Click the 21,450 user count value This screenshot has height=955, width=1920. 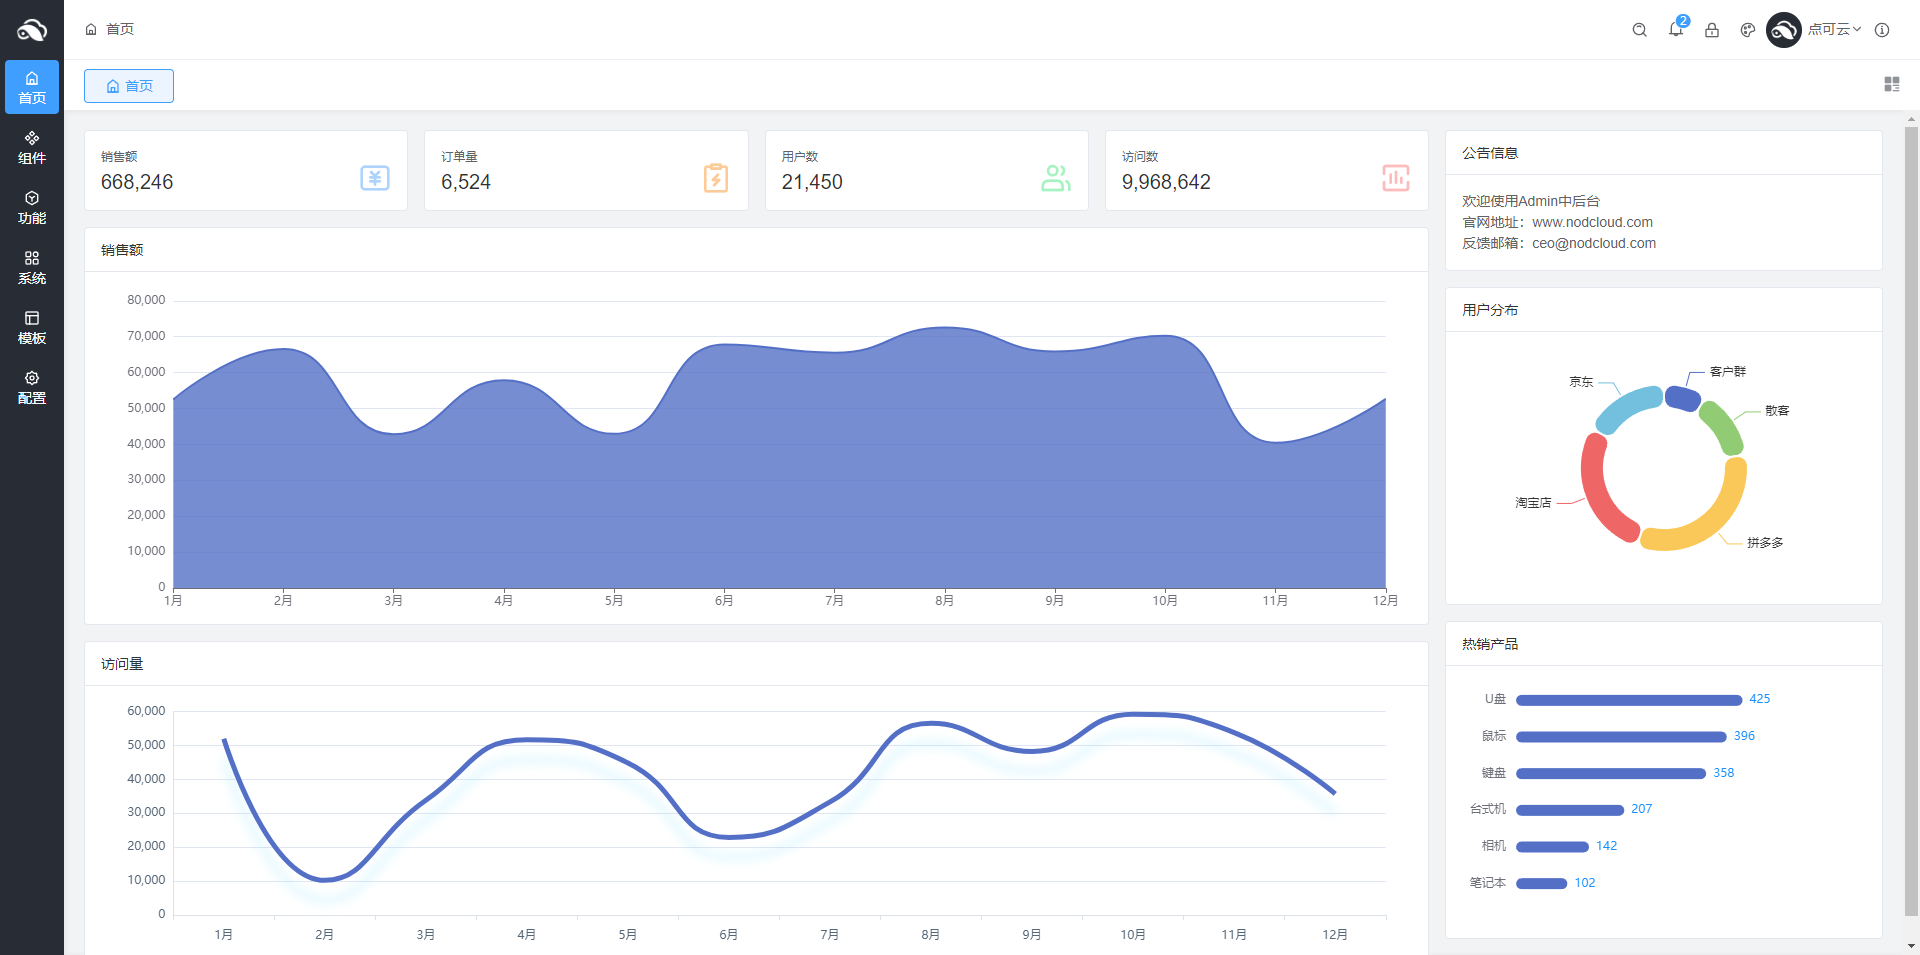coord(812,182)
